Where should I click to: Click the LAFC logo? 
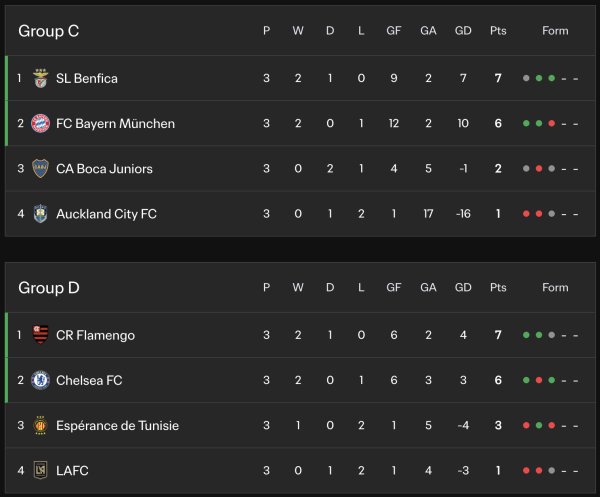coord(40,470)
